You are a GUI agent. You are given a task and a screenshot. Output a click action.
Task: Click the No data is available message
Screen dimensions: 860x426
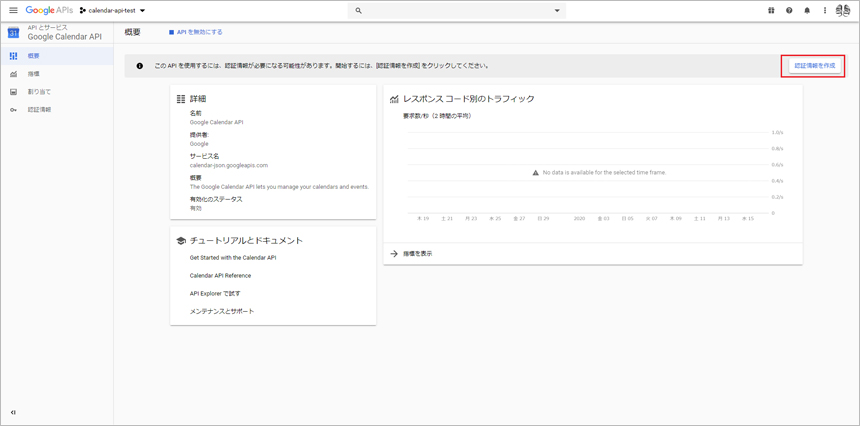[x=604, y=173]
